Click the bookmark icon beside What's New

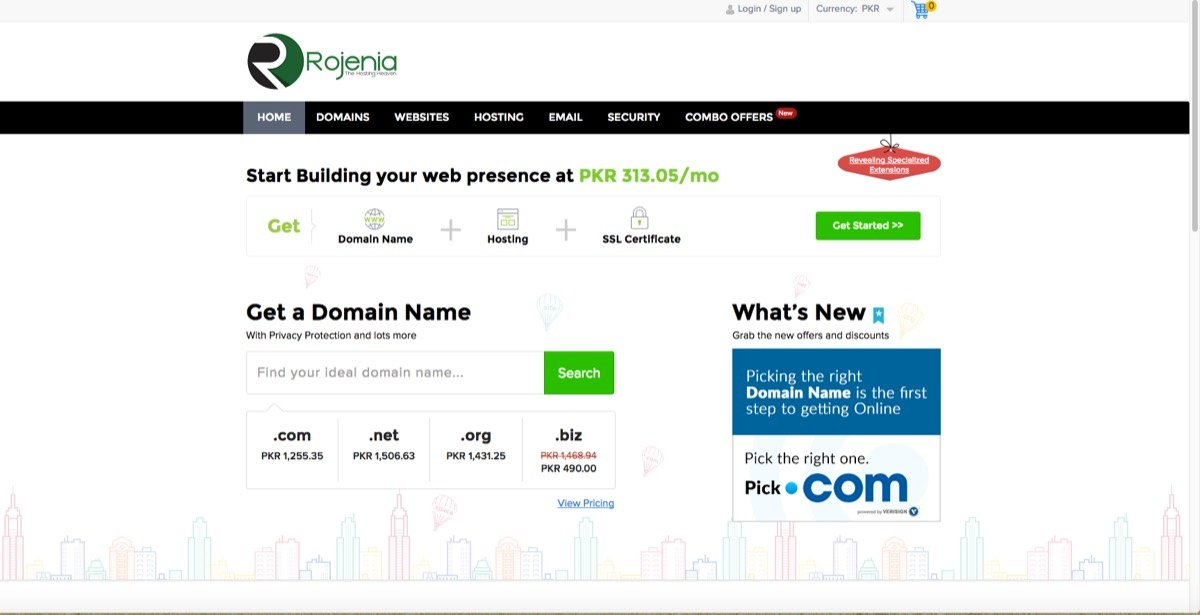tap(878, 315)
